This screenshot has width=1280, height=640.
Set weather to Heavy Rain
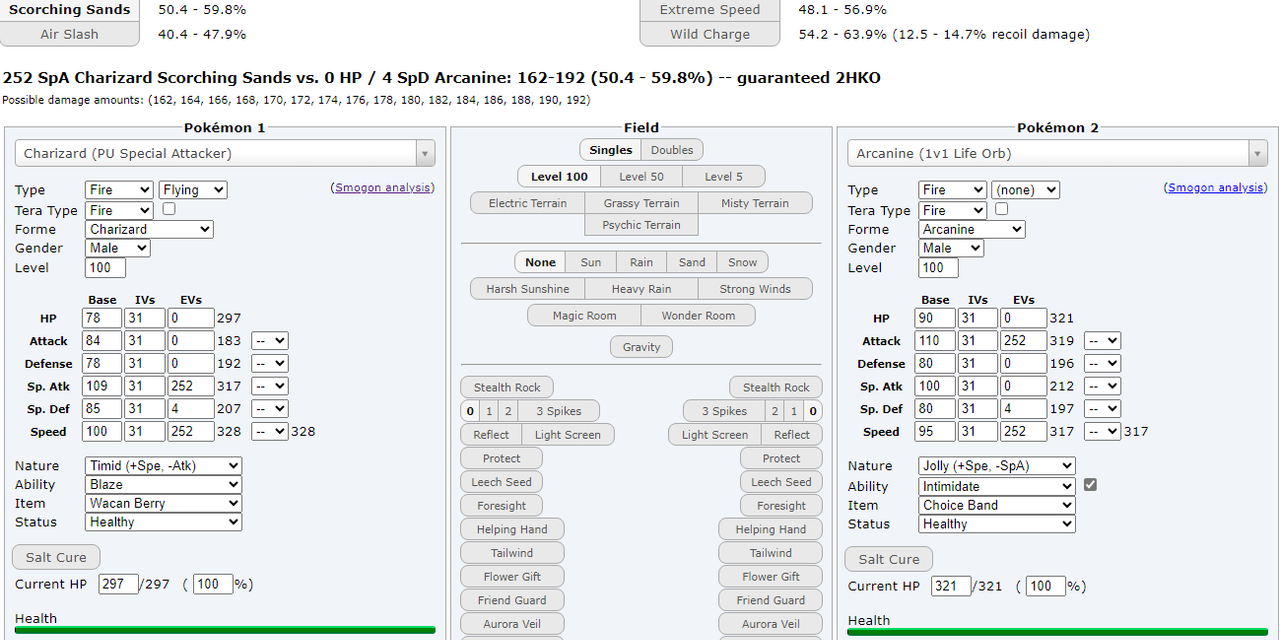[641, 289]
